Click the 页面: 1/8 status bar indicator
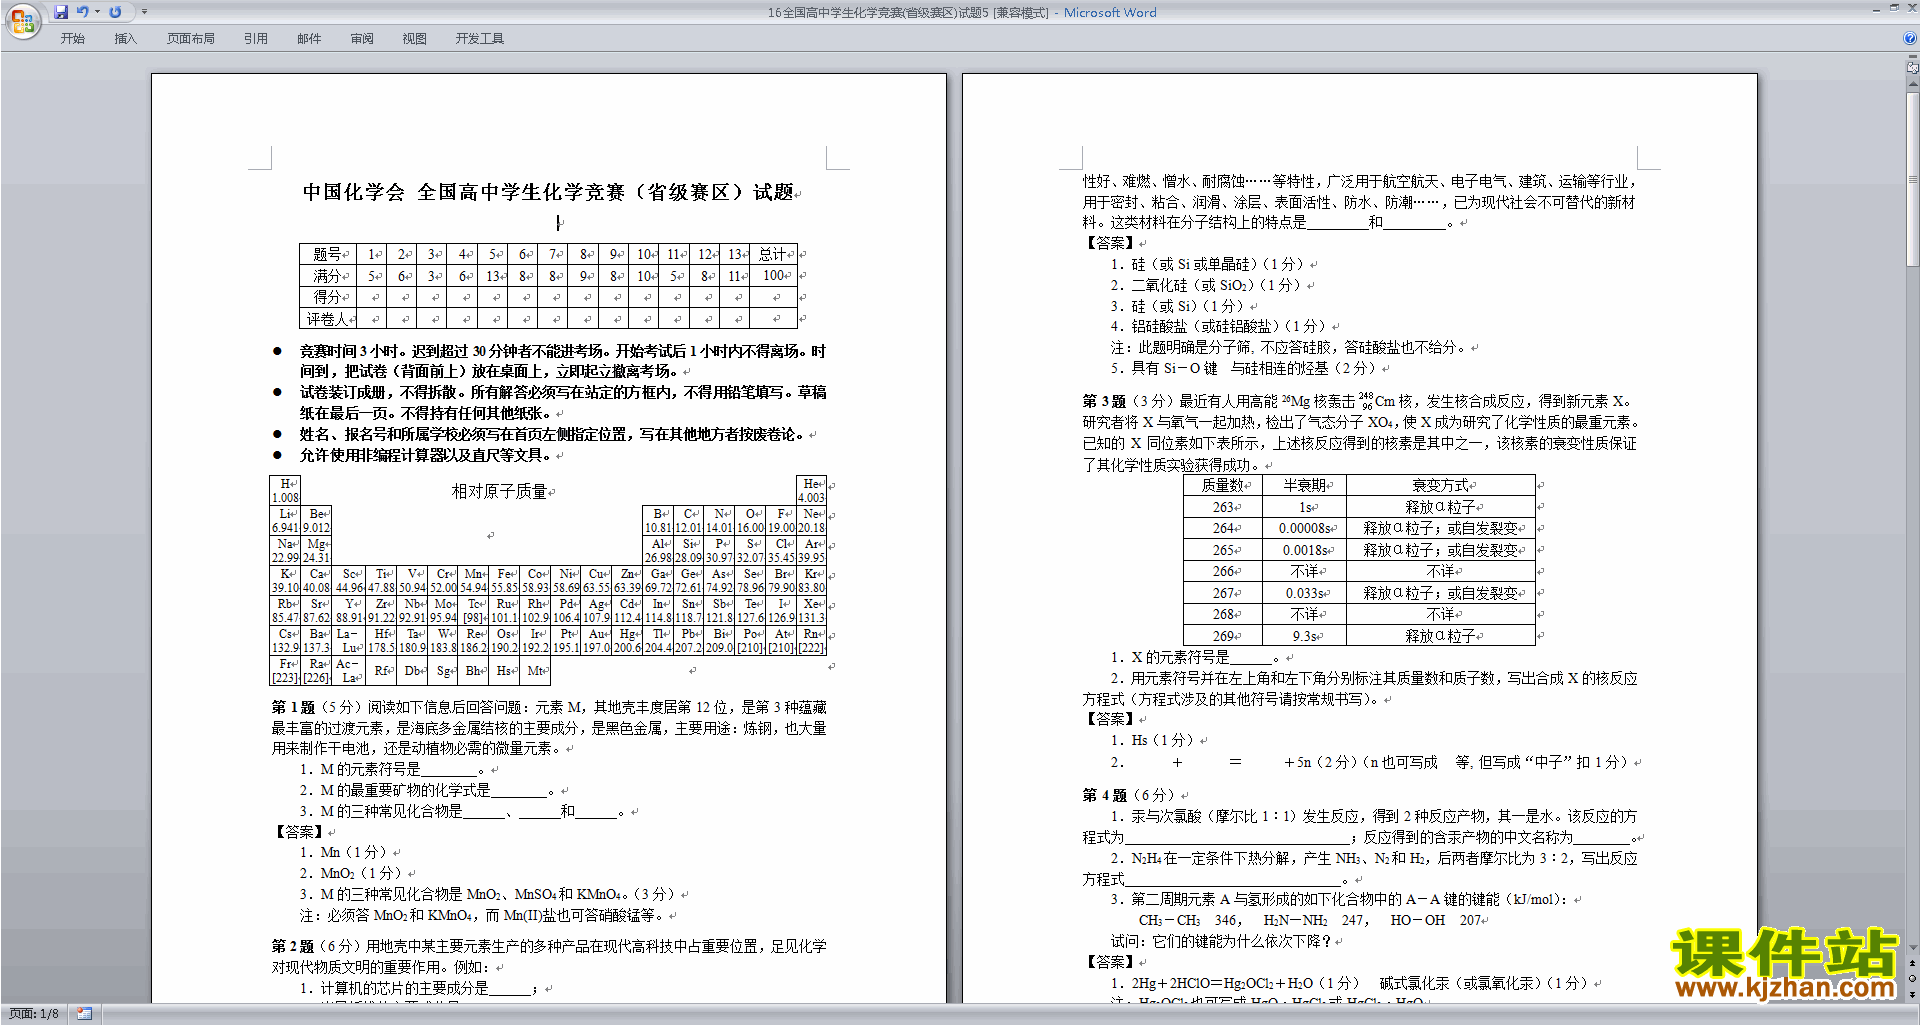 click(x=34, y=1014)
